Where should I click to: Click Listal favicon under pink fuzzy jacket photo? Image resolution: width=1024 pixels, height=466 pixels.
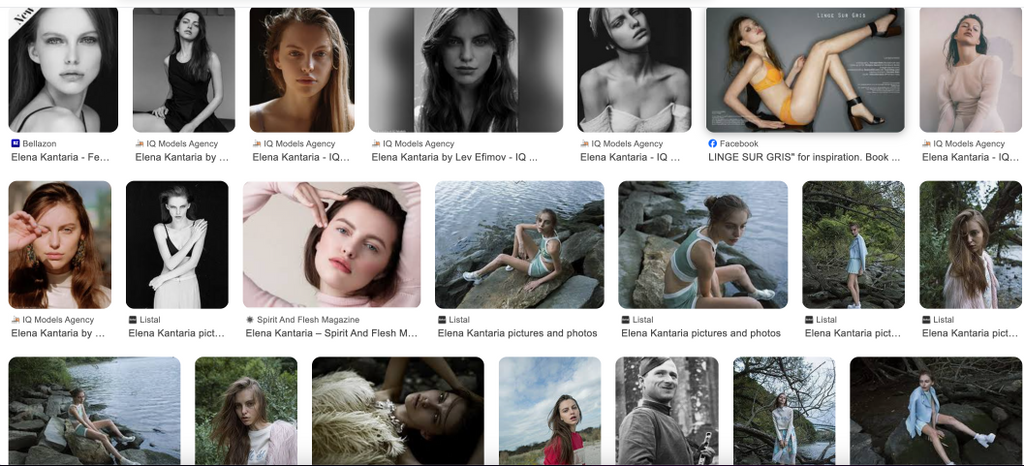[926, 320]
